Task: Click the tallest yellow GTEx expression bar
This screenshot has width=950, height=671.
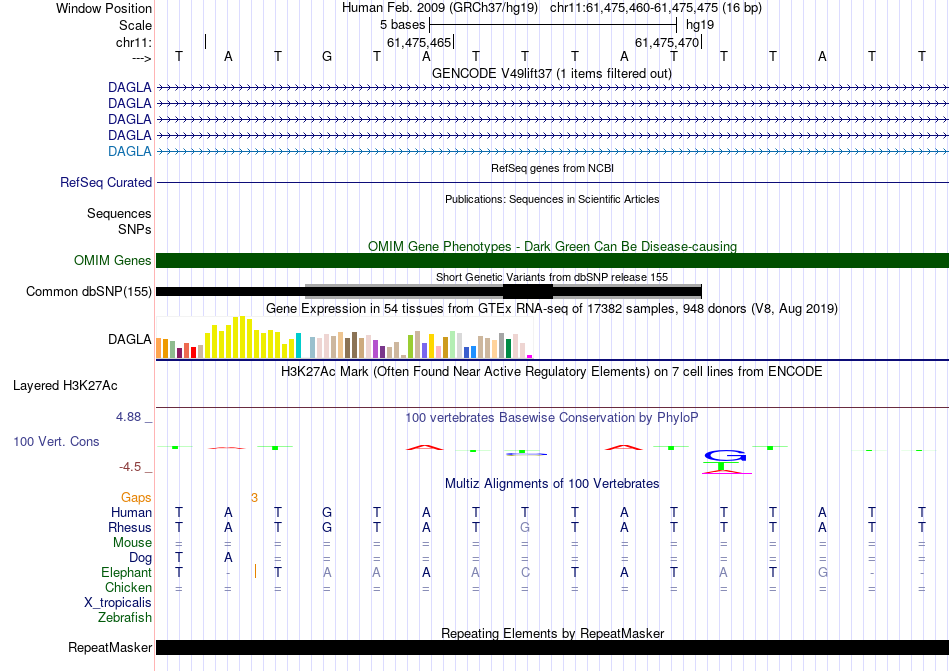Action: coord(242,337)
